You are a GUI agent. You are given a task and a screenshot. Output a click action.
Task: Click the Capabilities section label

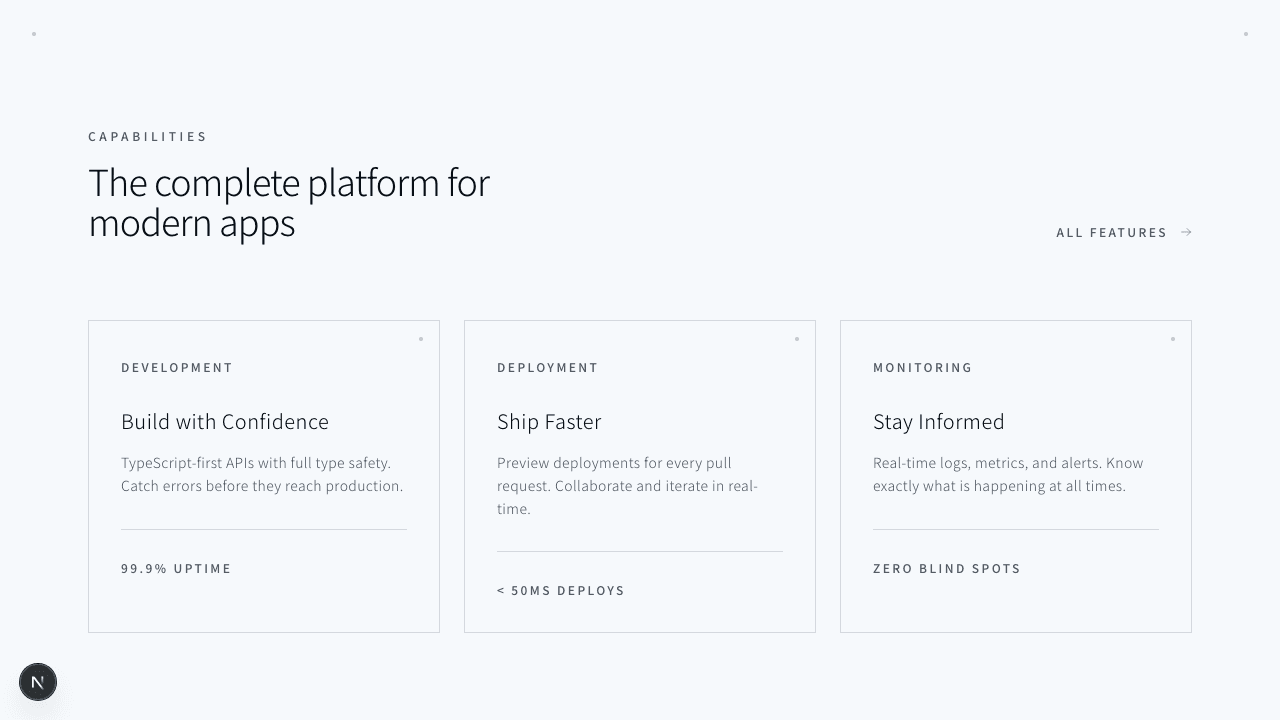click(x=148, y=137)
